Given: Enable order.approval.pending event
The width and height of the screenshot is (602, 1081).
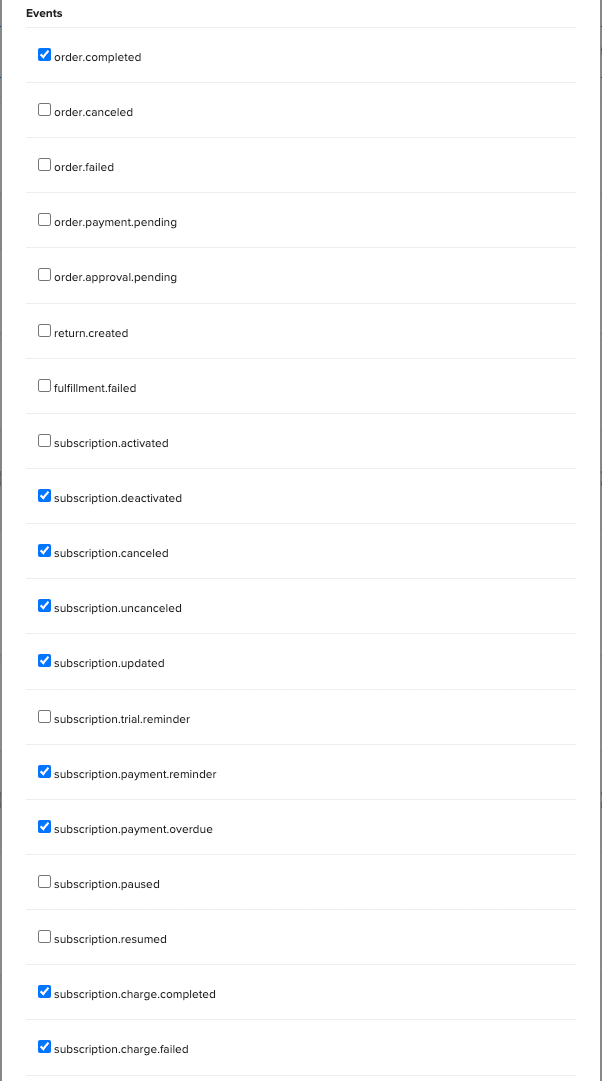Looking at the screenshot, I should coord(44,275).
